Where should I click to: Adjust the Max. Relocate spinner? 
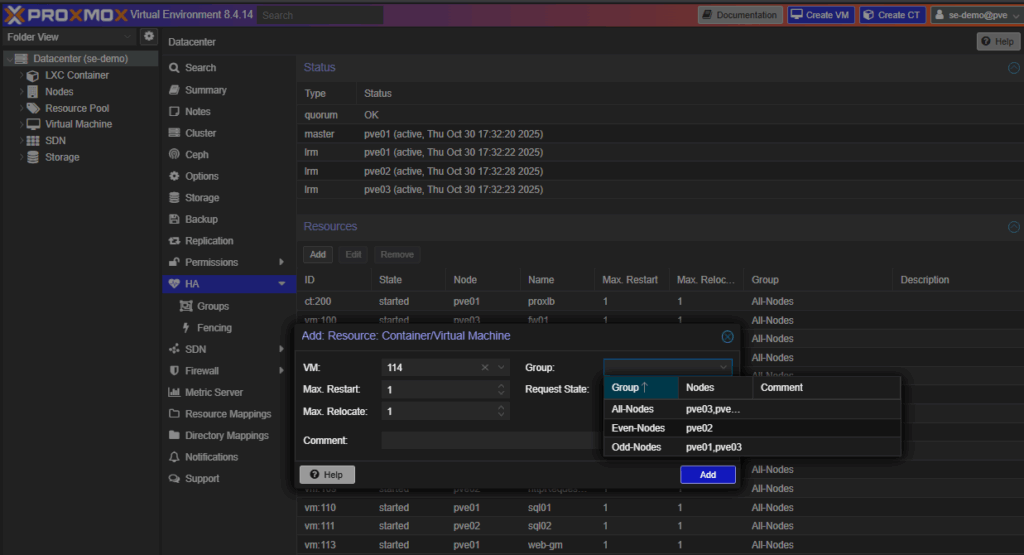pyautogui.click(x=501, y=411)
